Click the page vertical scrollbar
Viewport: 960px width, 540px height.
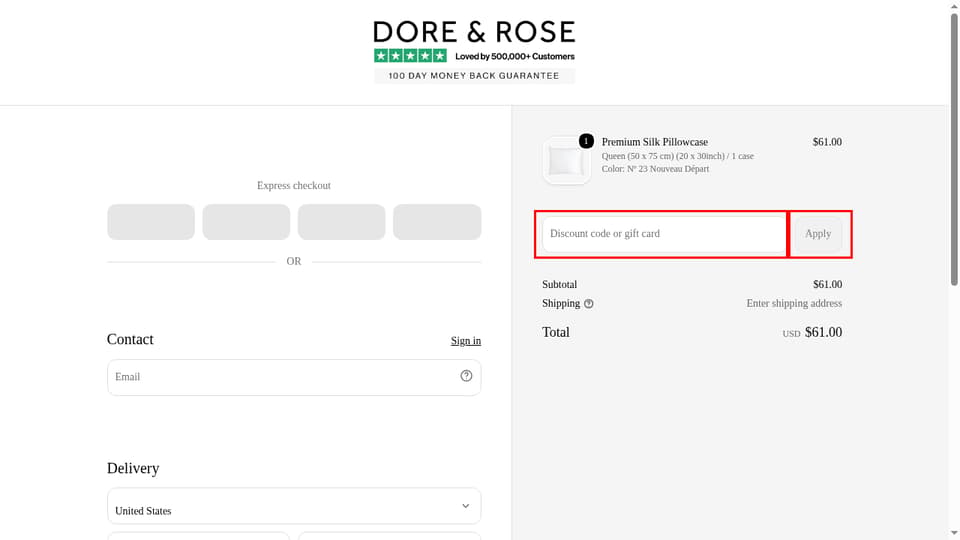pyautogui.click(x=954, y=150)
